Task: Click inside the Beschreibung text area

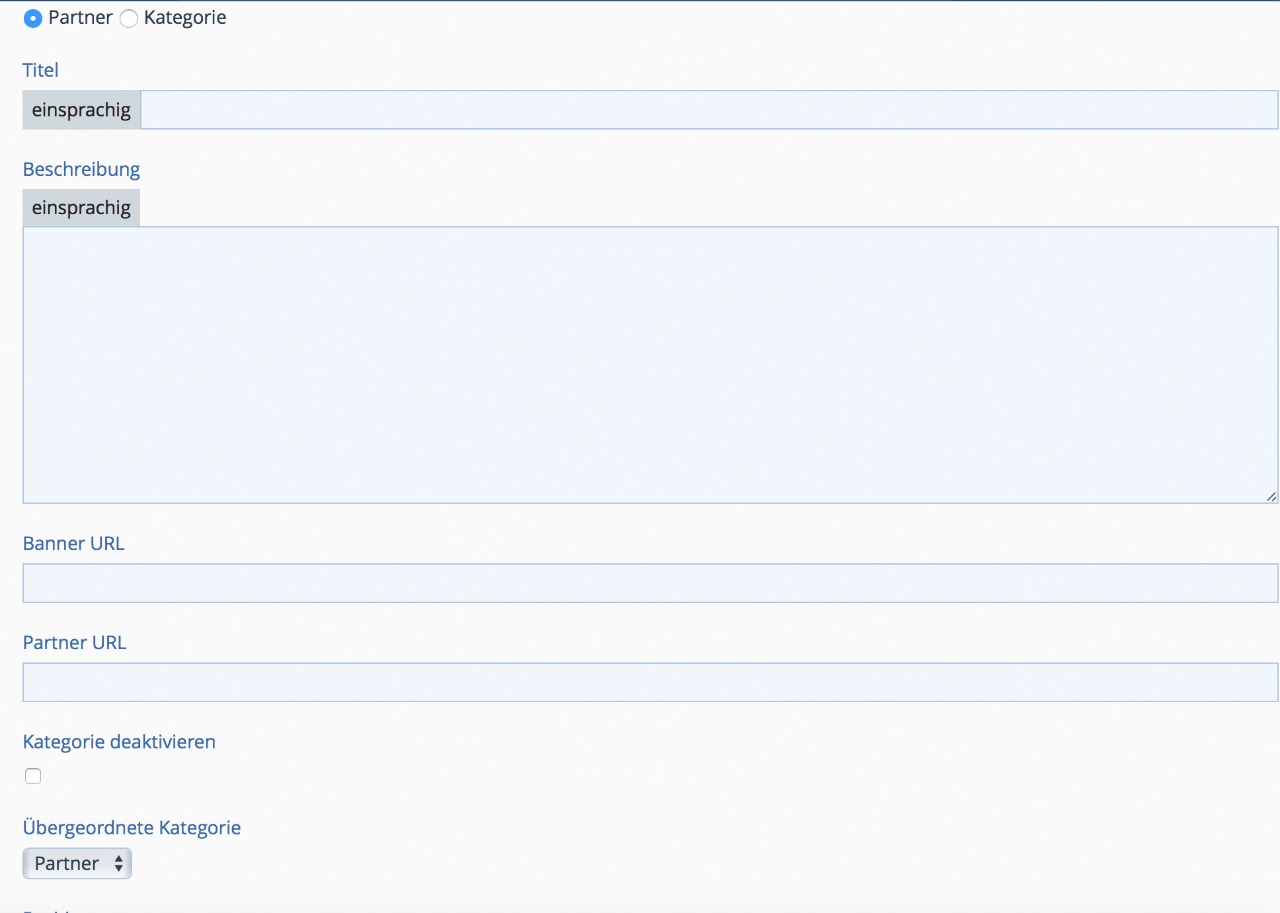Action: coord(650,365)
